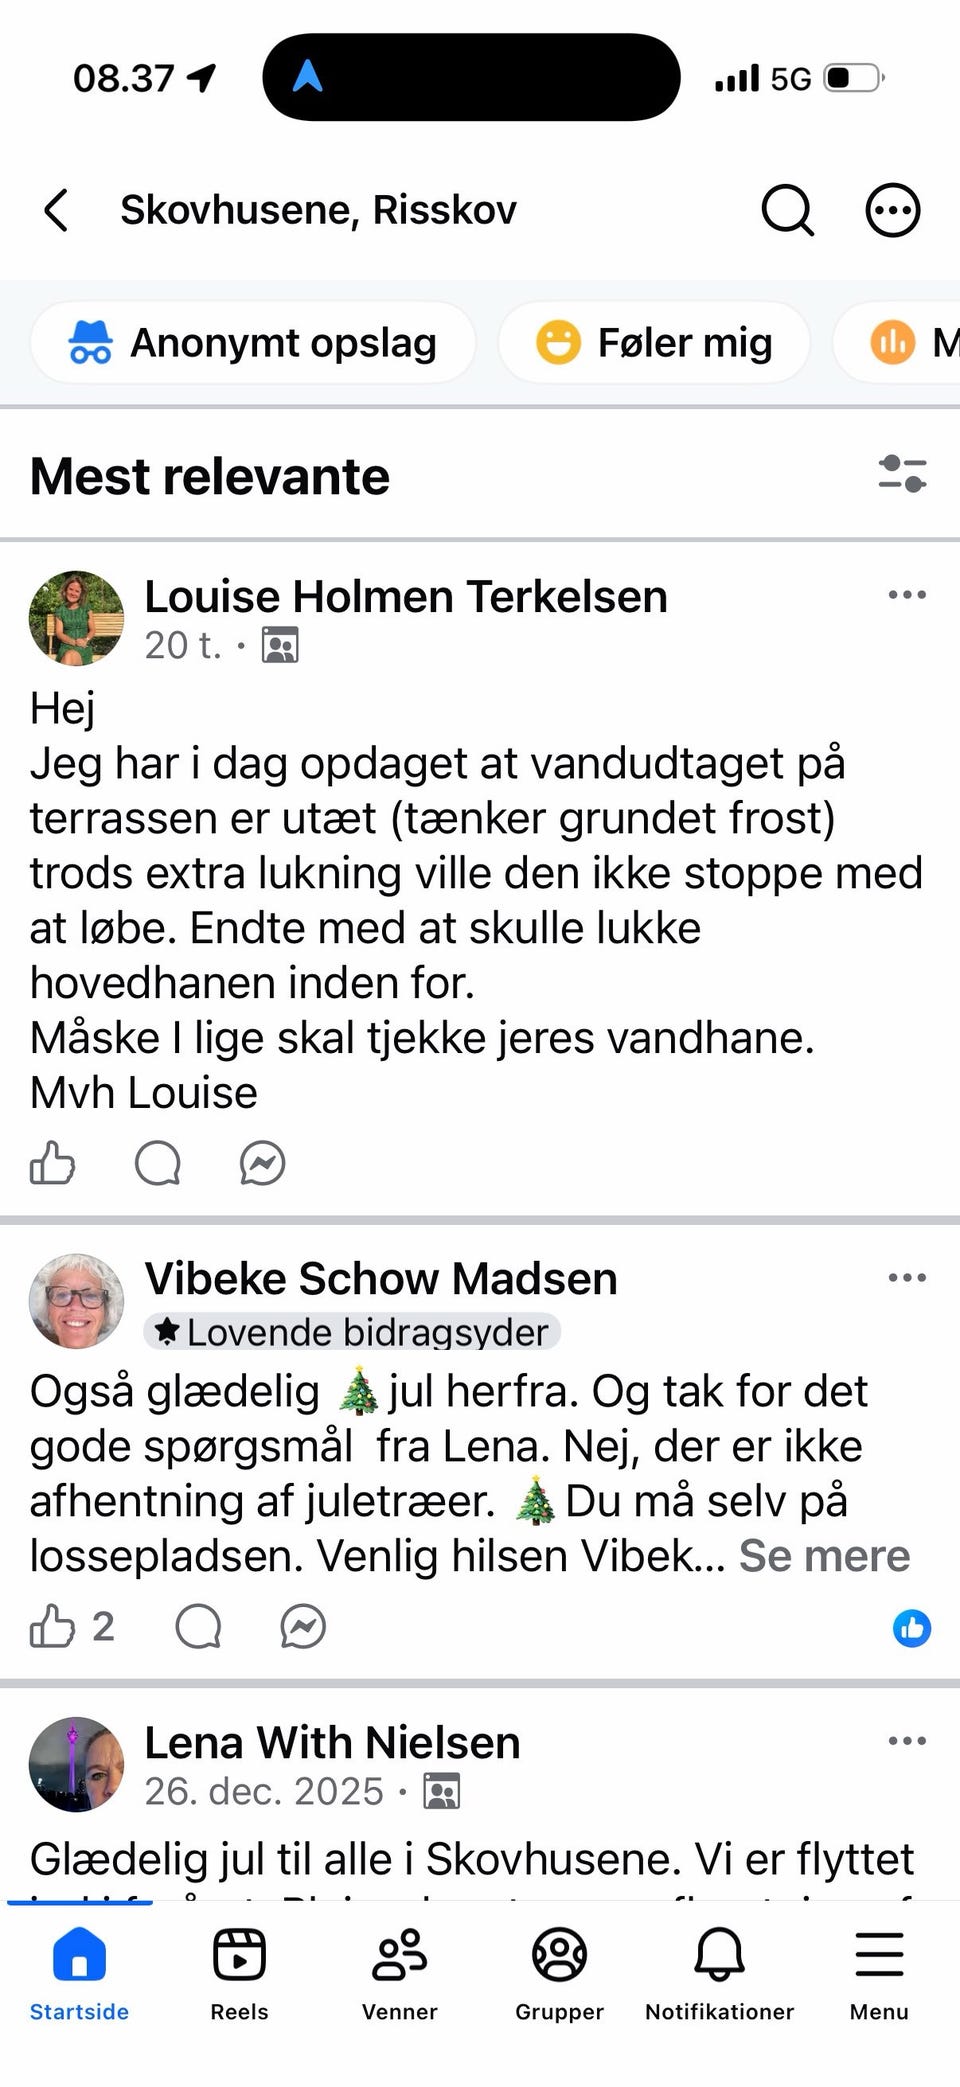
Task: Share Vibeke's post through Messenger icon
Action: (x=303, y=1626)
